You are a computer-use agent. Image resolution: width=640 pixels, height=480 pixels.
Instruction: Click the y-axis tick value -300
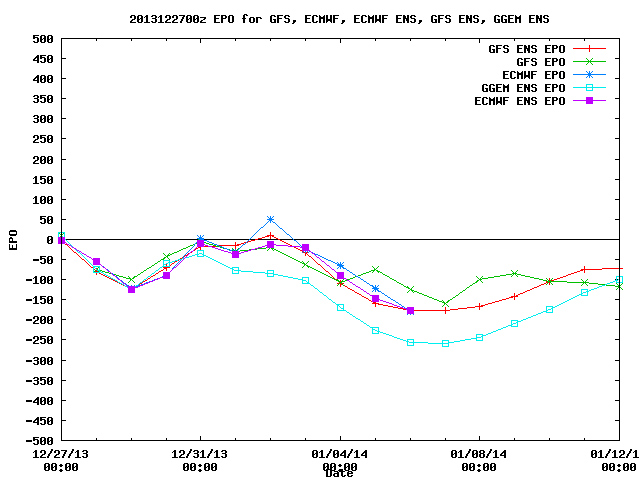(x=40, y=361)
